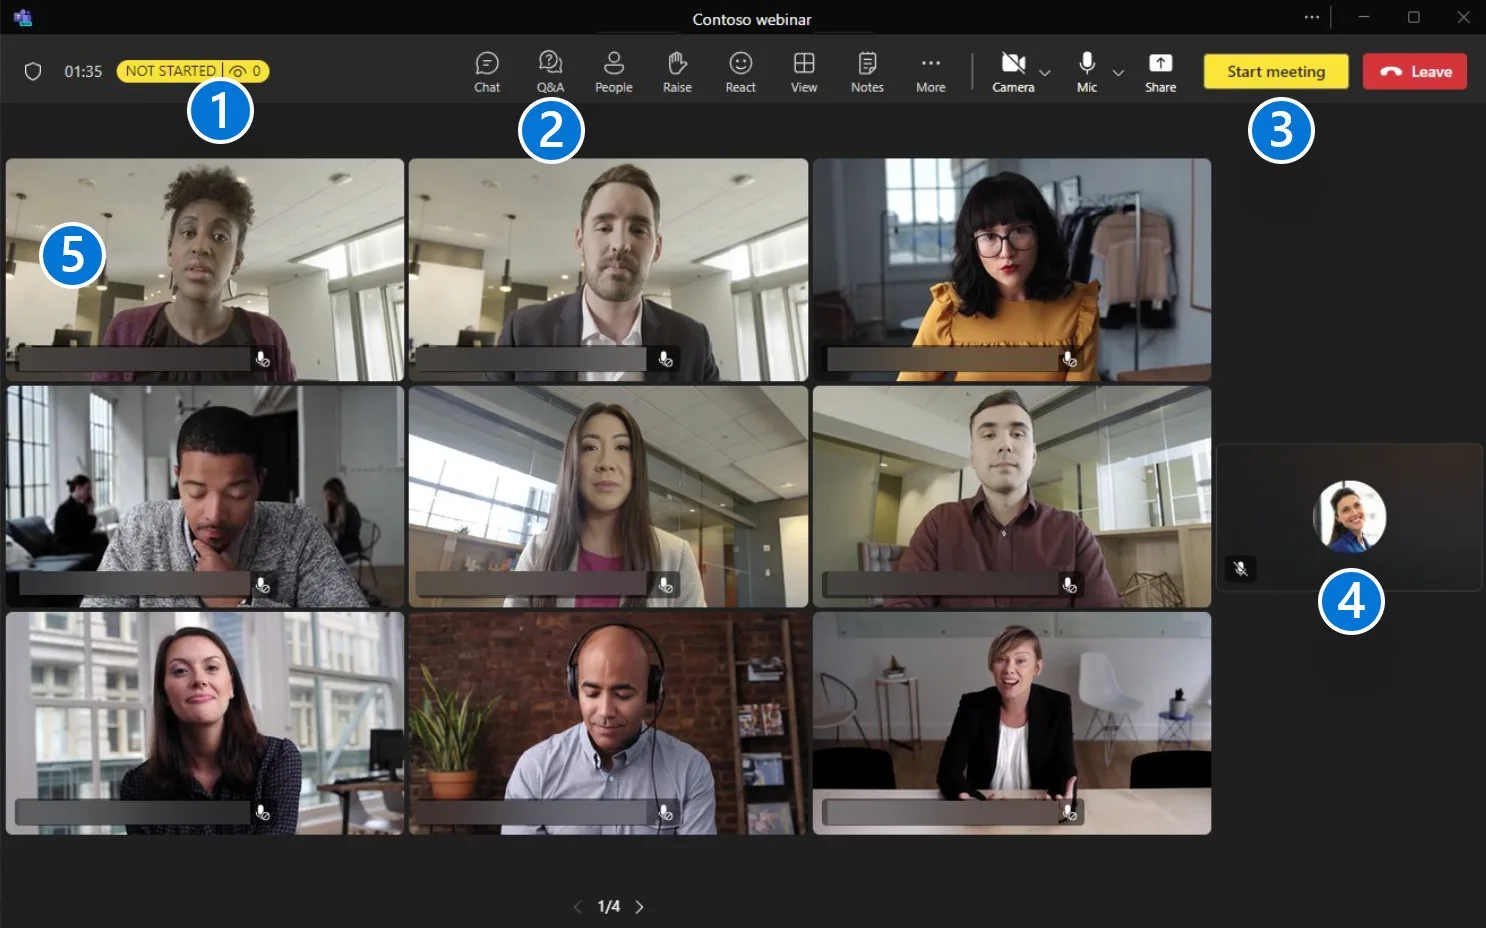The height and width of the screenshot is (928, 1486).
Task: Share your screen content
Action: click(1160, 72)
